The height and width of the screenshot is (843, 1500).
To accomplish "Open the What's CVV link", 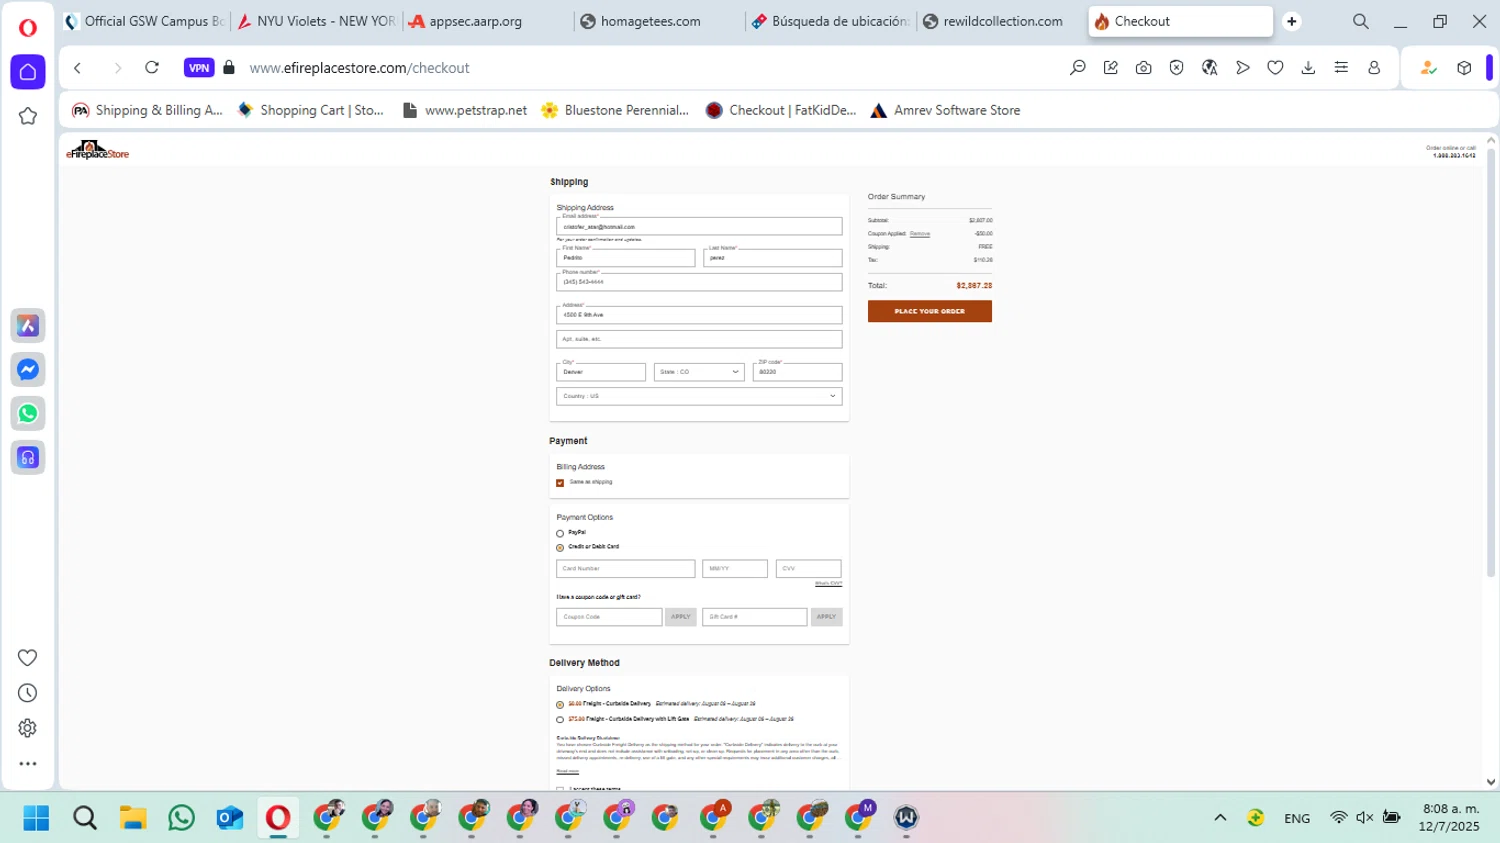I will (829, 584).
